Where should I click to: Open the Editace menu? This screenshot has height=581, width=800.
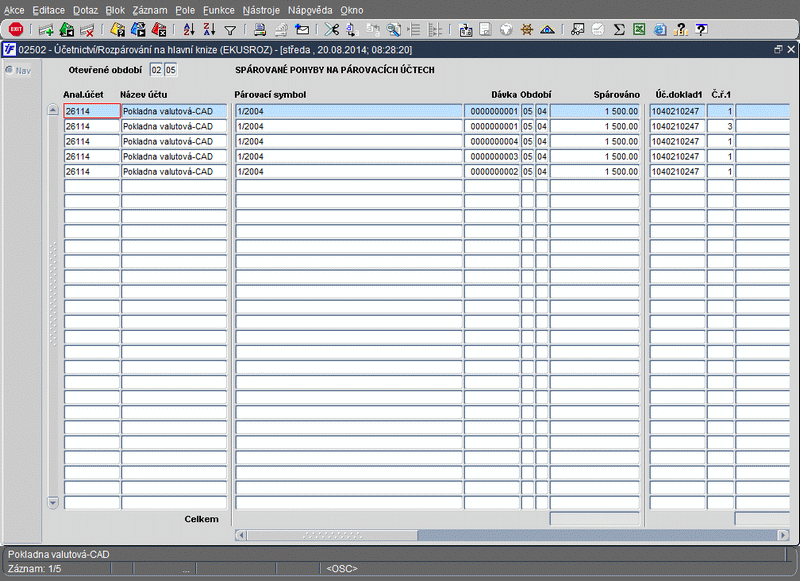pyautogui.click(x=48, y=10)
